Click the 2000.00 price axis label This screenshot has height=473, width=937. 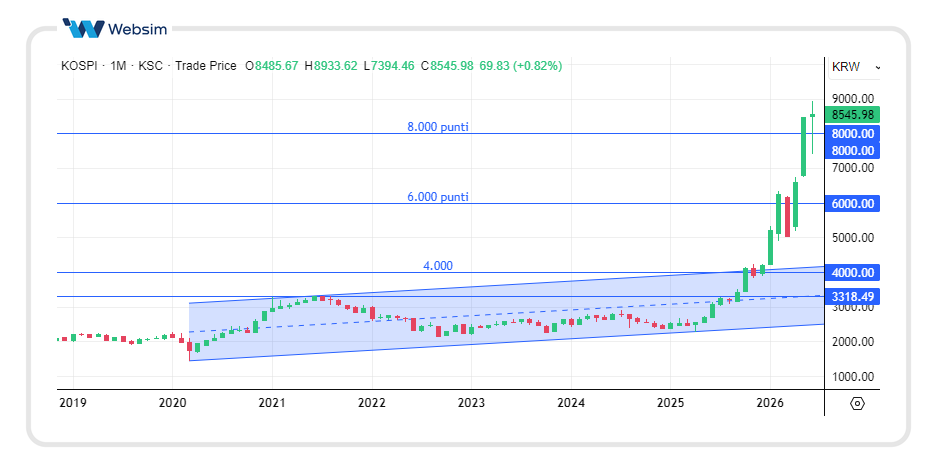point(853,342)
